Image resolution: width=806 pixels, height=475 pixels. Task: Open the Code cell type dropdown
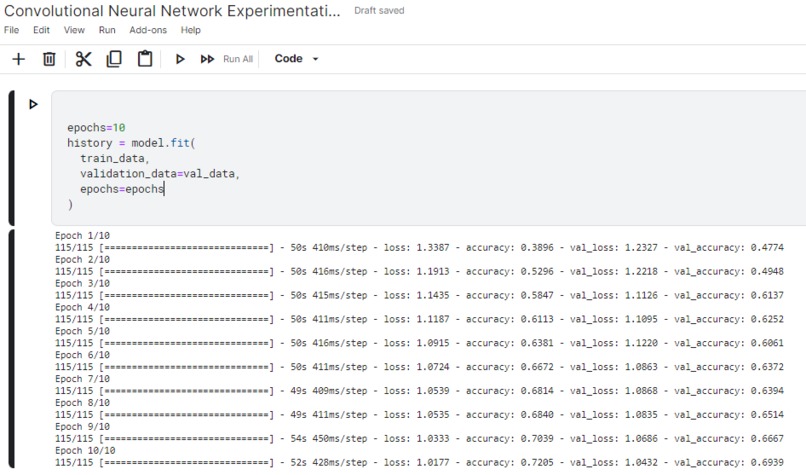[x=297, y=59]
